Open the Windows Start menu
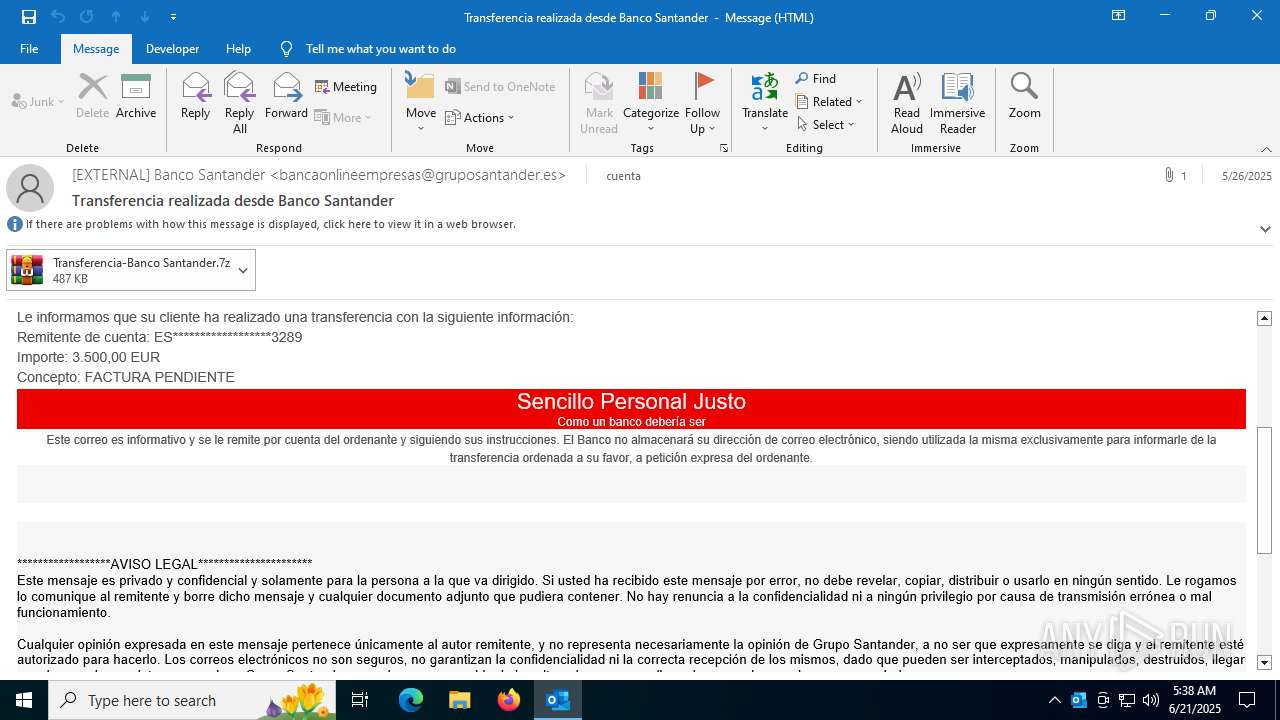 [24, 700]
